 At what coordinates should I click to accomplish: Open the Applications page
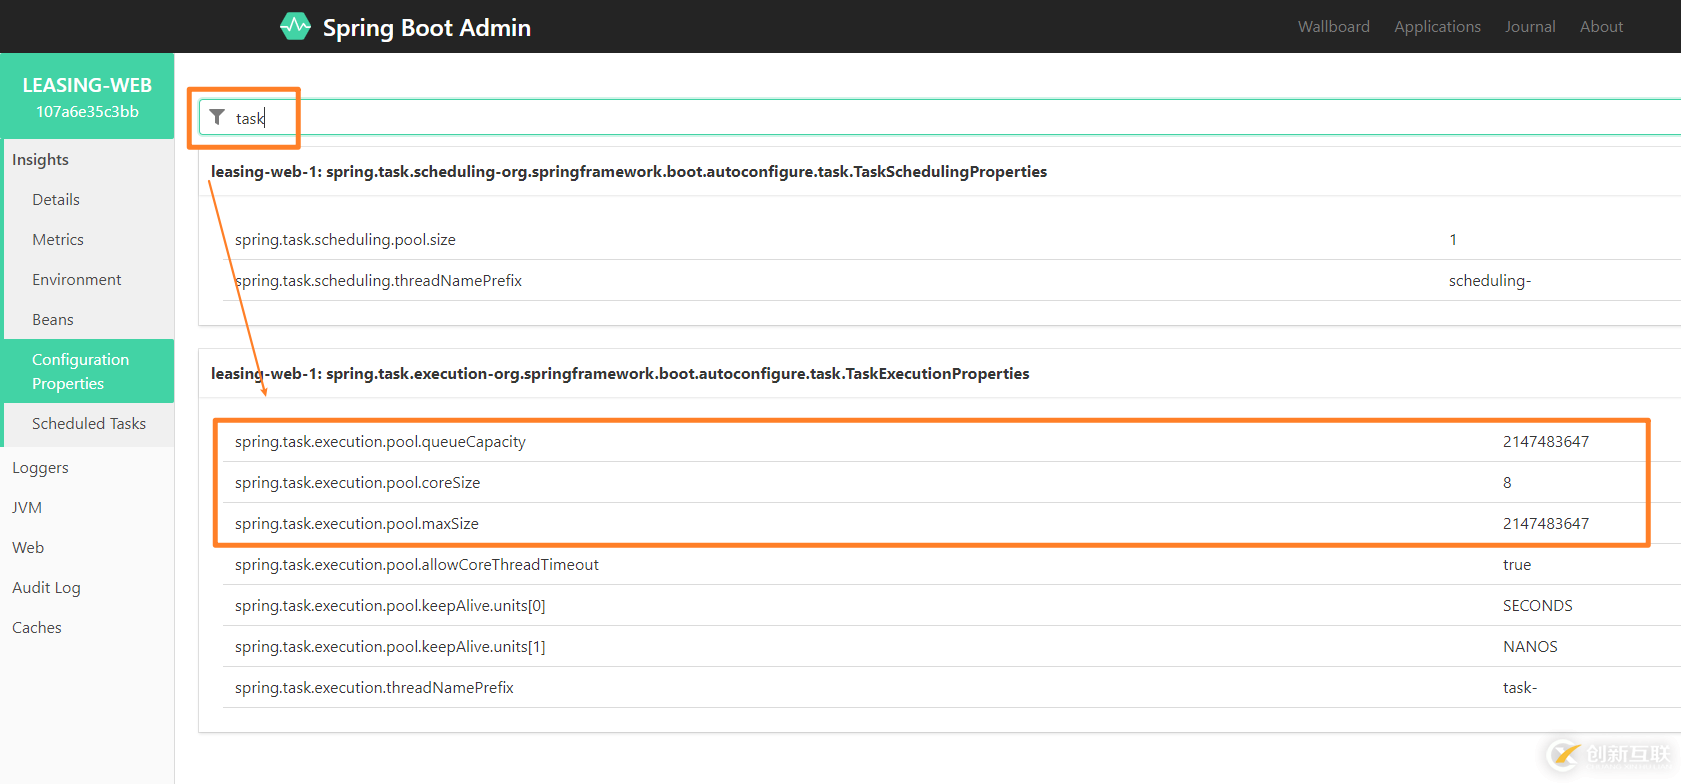(x=1437, y=27)
